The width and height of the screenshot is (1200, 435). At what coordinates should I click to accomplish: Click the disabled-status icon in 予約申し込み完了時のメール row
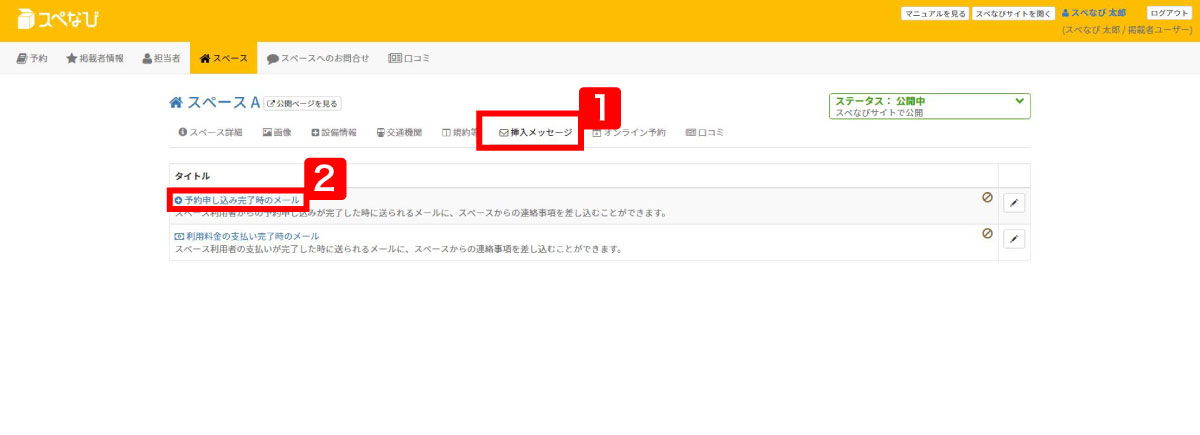coord(987,197)
